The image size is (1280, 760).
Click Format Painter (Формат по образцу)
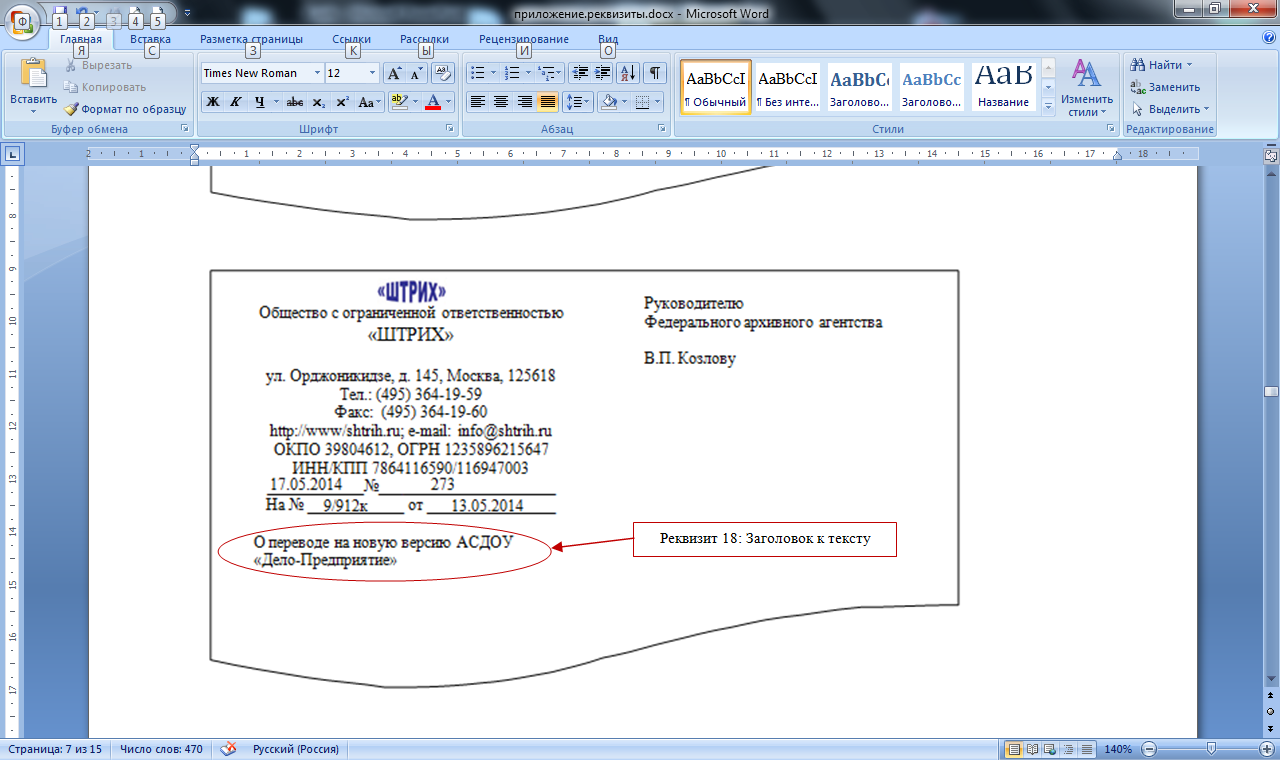coord(126,109)
